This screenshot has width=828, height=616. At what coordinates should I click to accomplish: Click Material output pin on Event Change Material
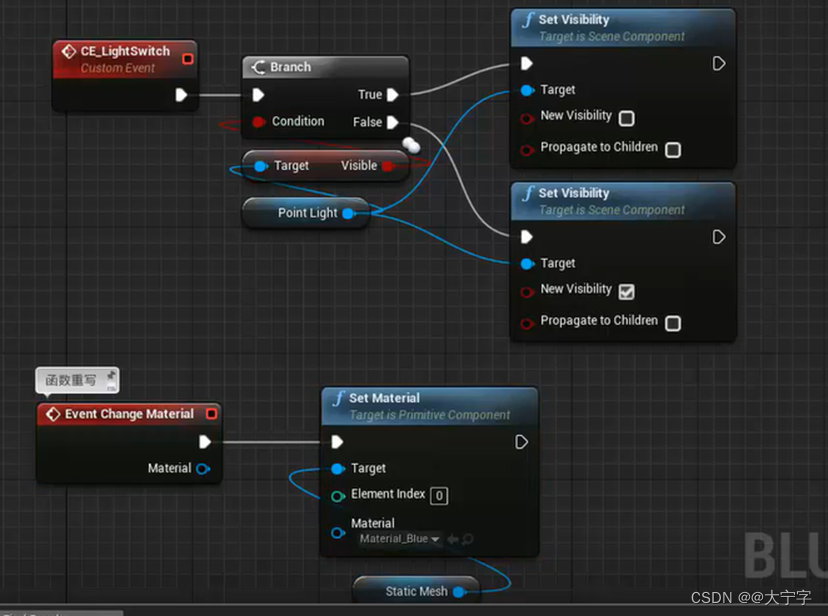pyautogui.click(x=203, y=468)
